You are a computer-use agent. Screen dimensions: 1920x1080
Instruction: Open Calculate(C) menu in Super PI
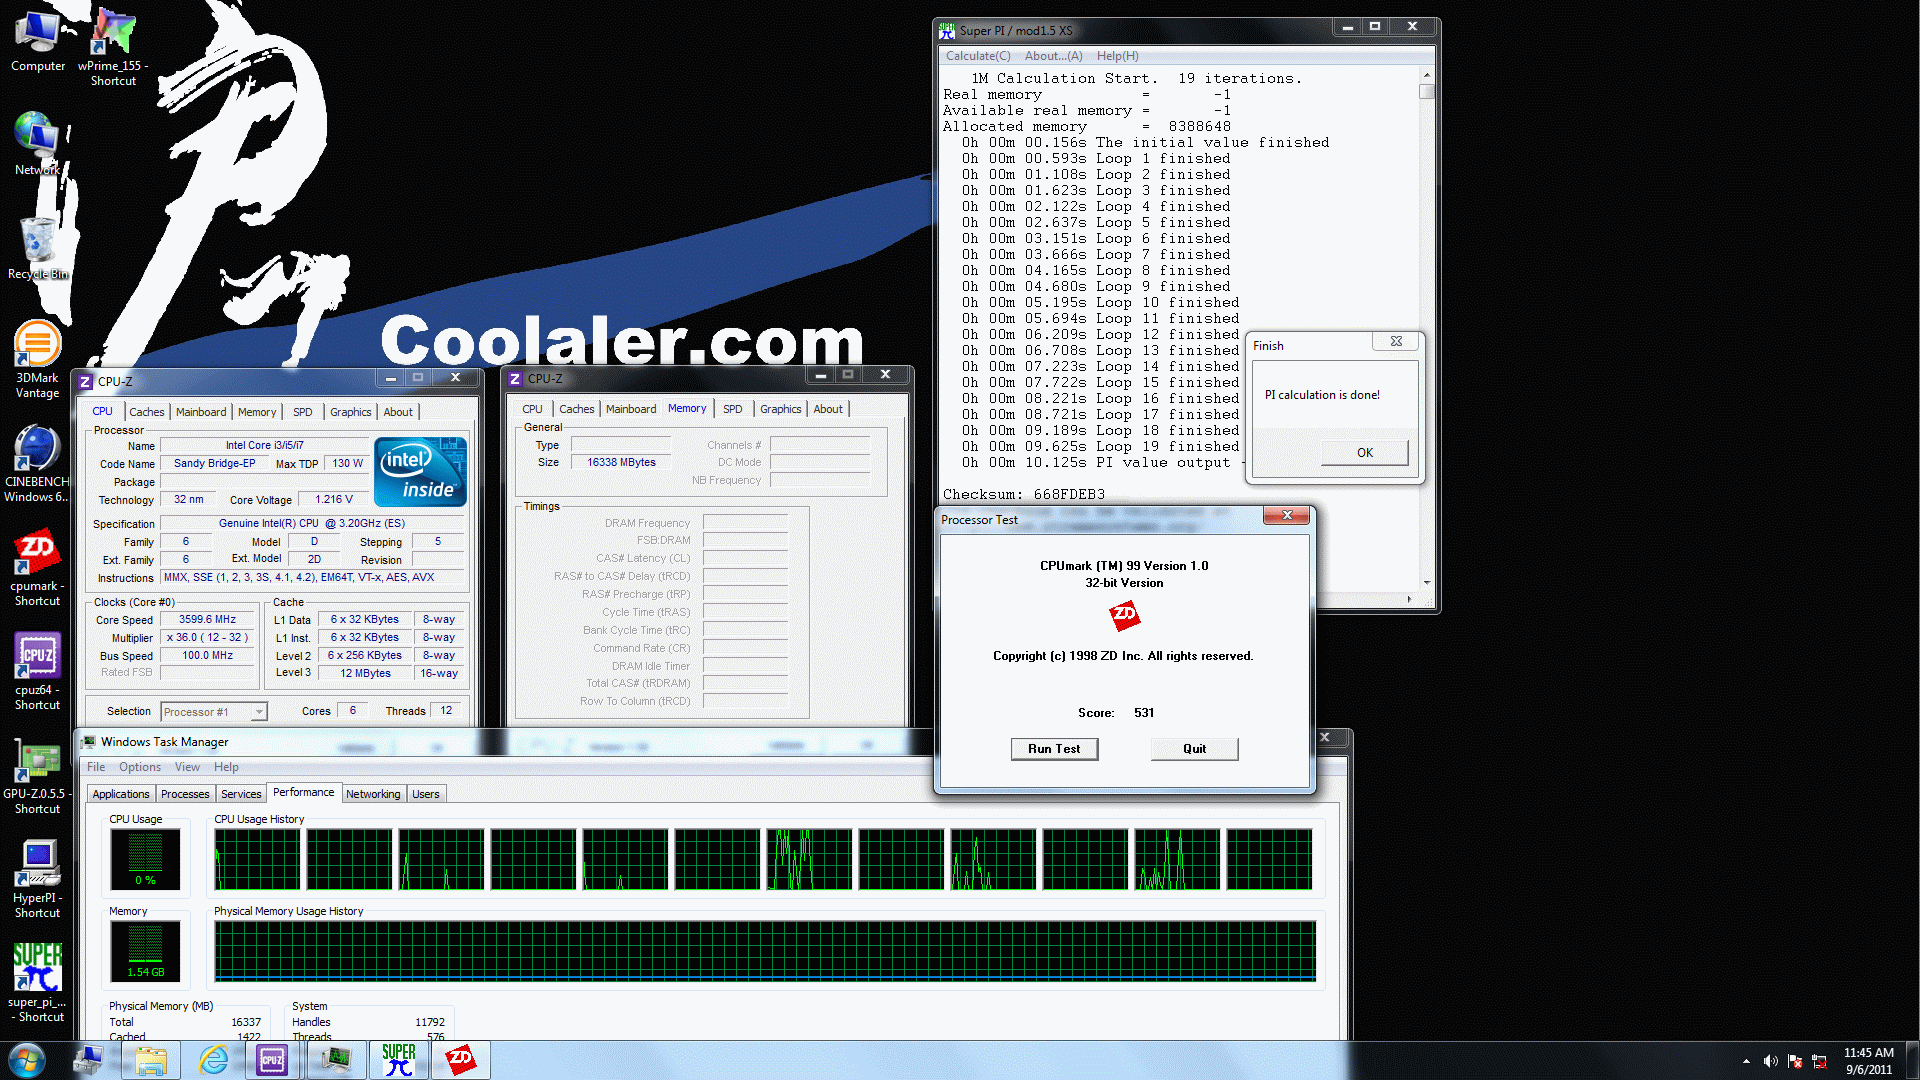pyautogui.click(x=978, y=56)
